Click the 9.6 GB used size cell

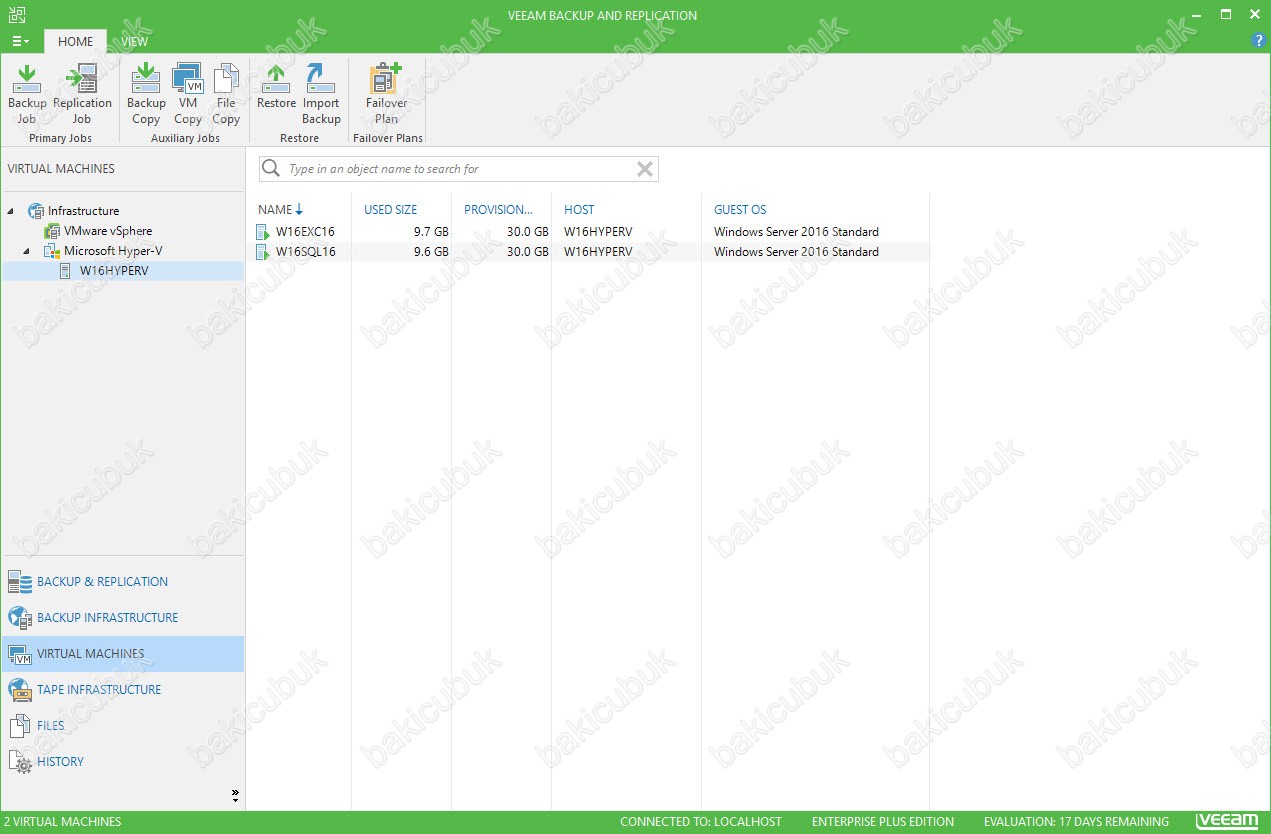(x=431, y=252)
